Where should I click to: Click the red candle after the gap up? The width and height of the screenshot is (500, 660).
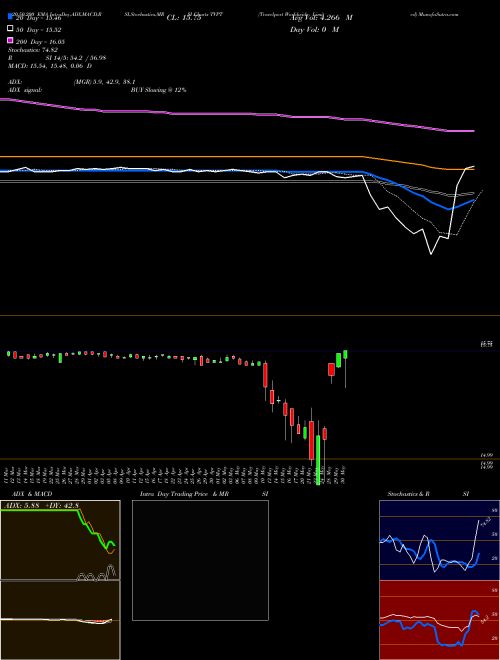pos(331,370)
